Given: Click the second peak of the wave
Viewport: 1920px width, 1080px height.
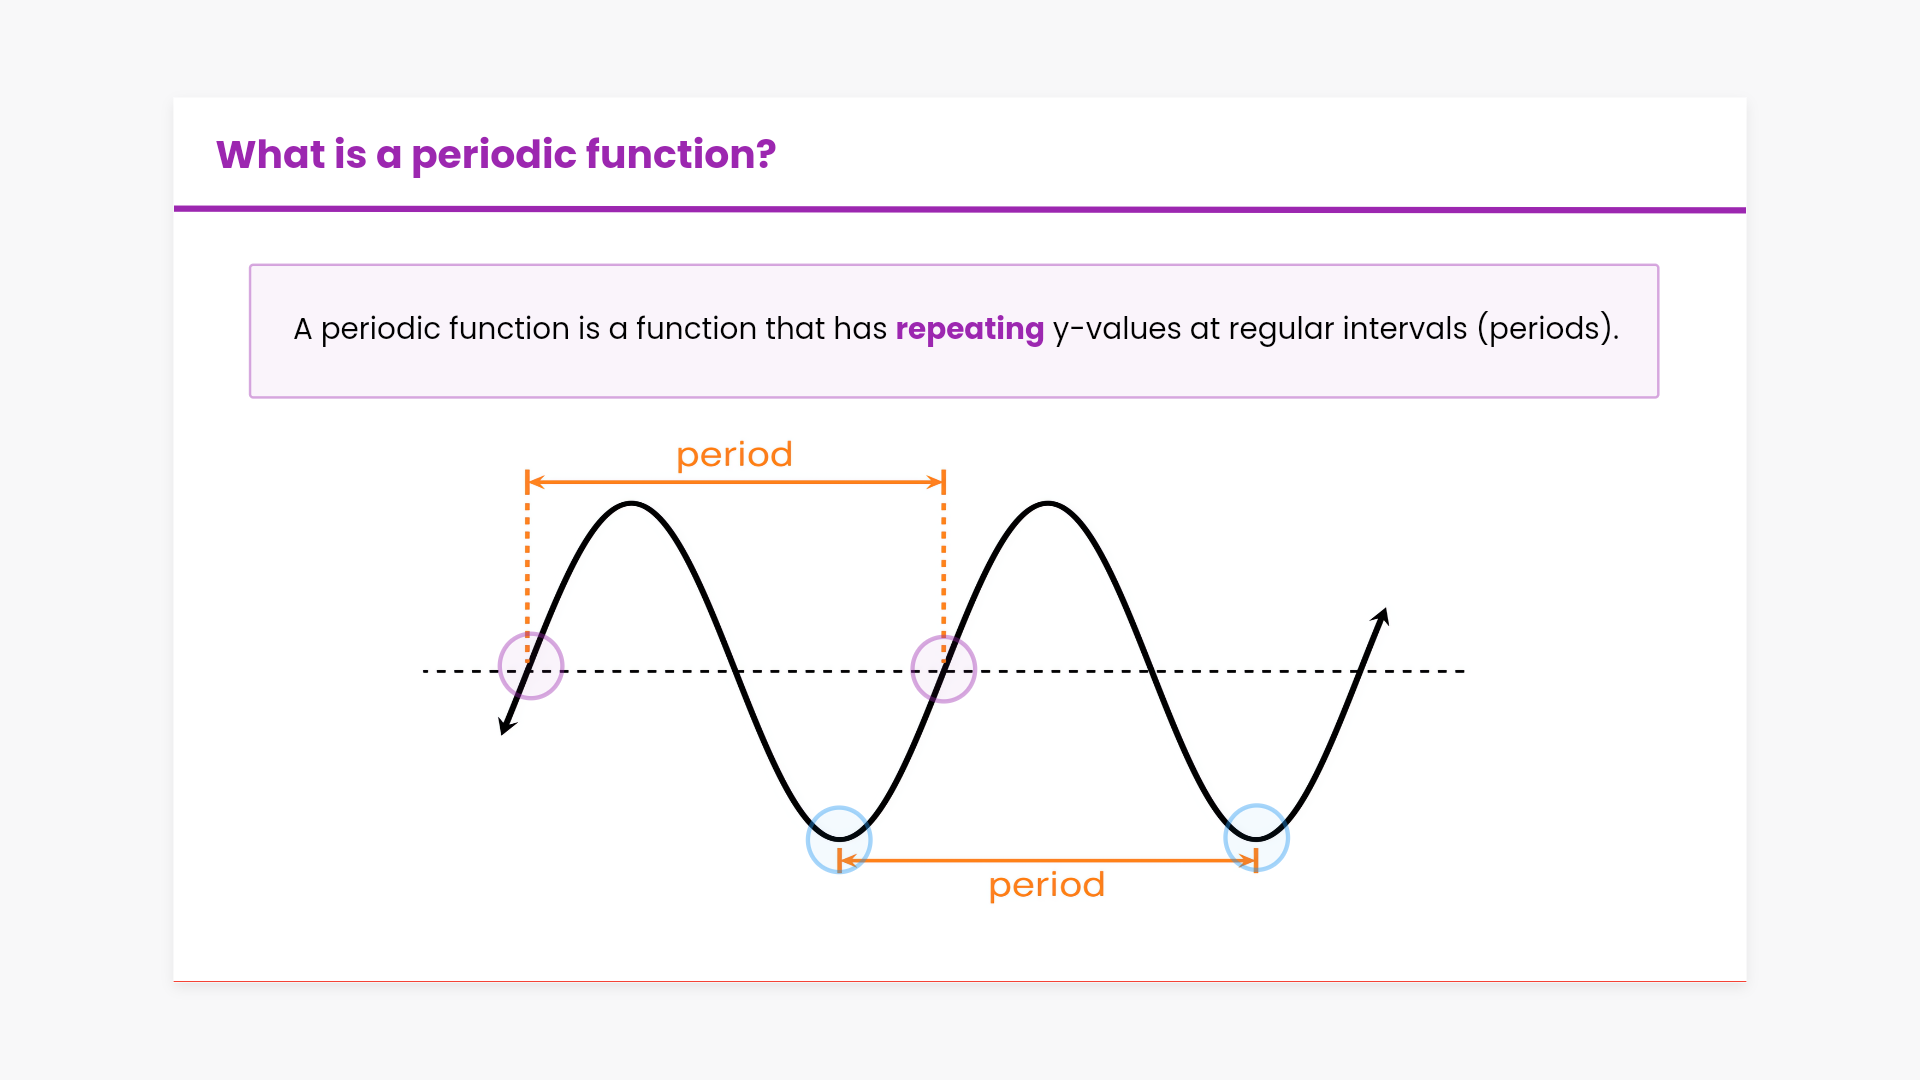Looking at the screenshot, I should 1047,504.
